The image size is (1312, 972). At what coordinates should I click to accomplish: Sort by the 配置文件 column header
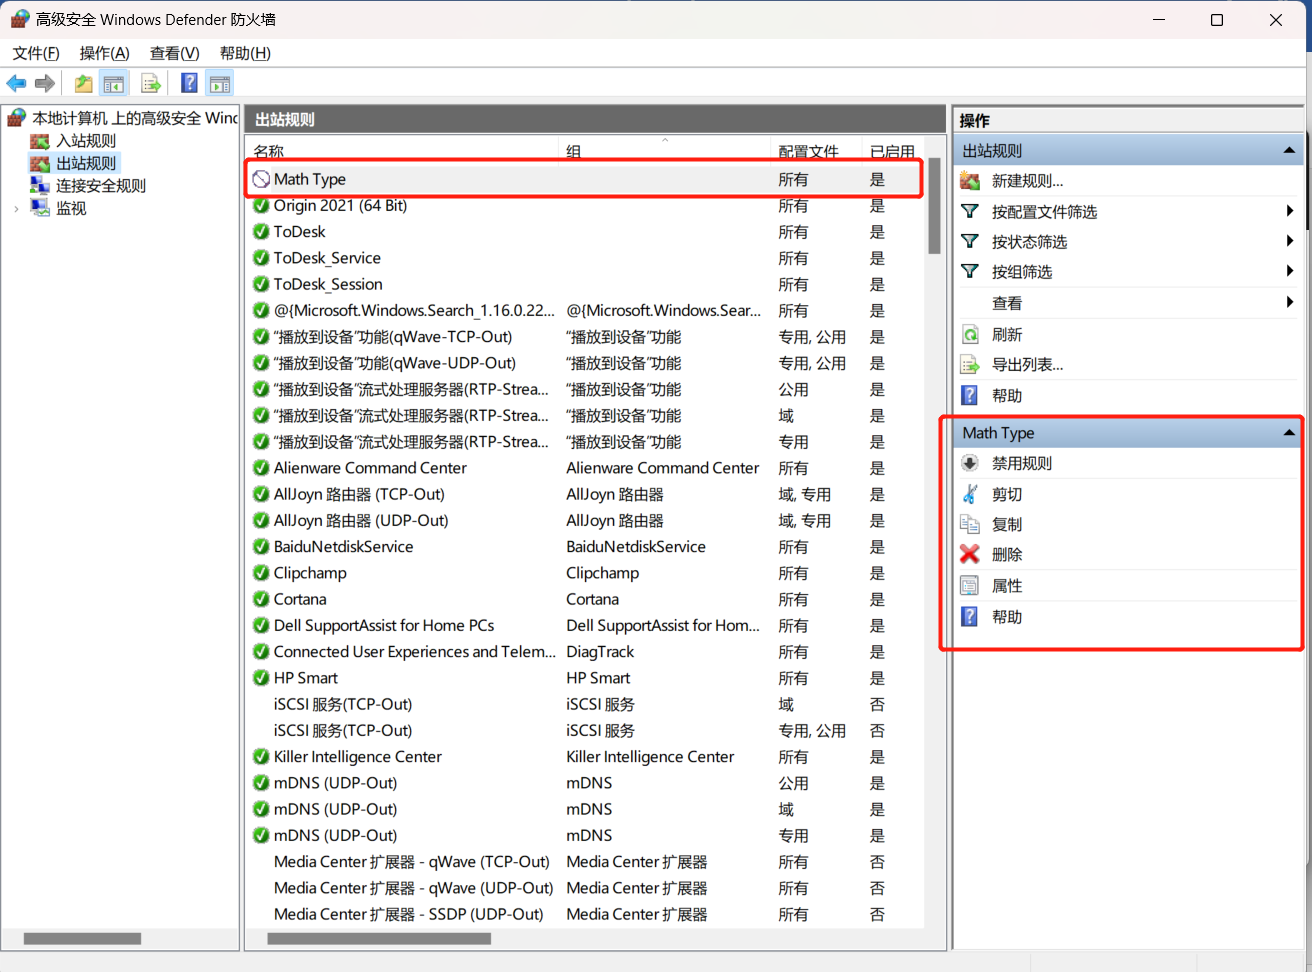coord(809,151)
